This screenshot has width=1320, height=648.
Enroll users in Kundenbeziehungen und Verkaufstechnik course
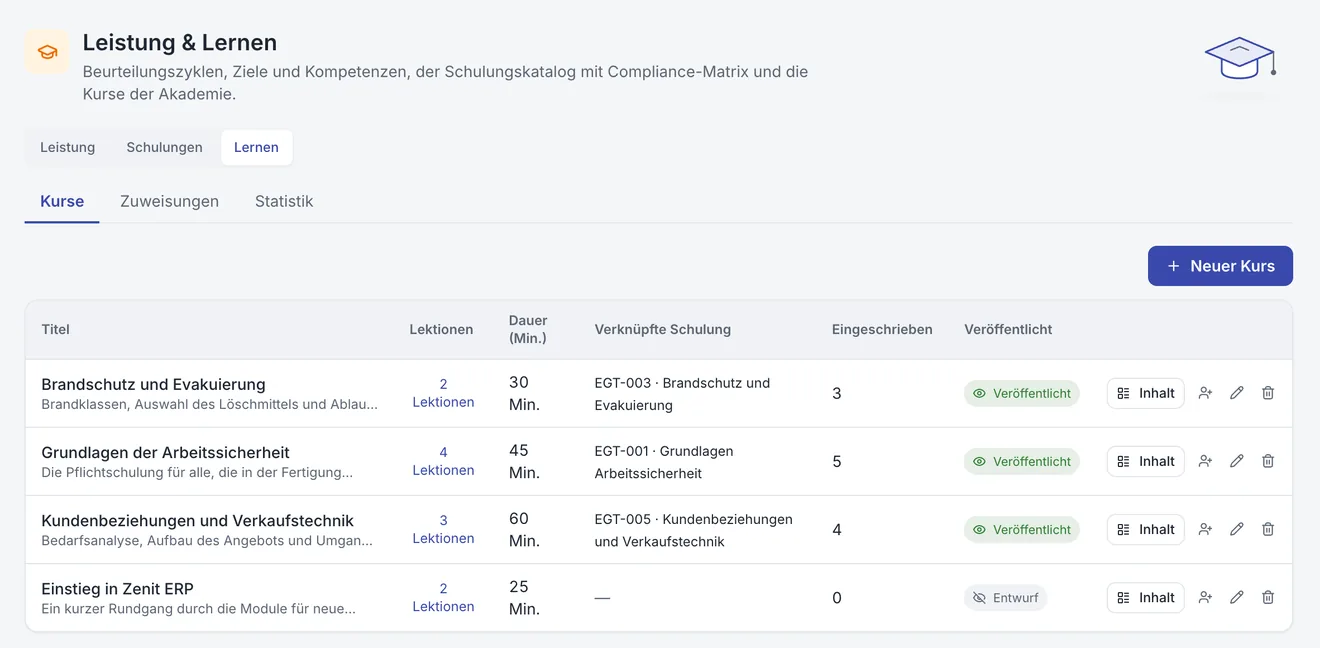[1205, 529]
